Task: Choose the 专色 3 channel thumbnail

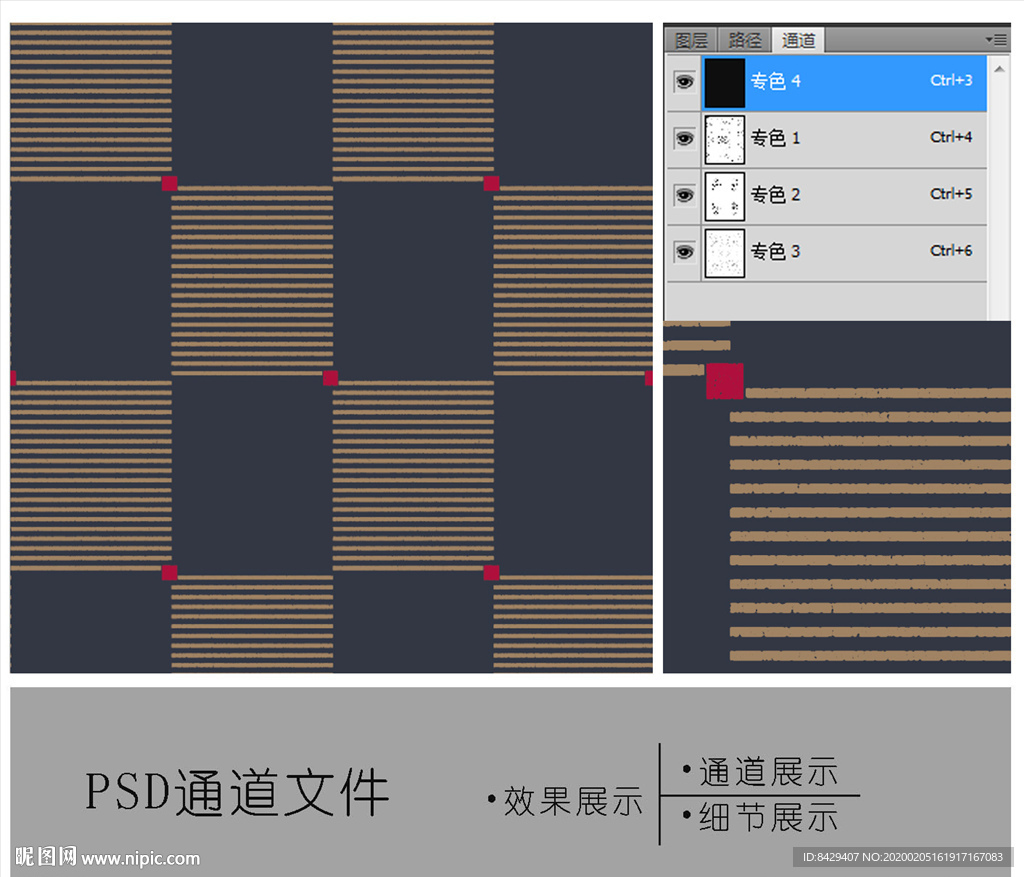Action: pyautogui.click(x=725, y=253)
